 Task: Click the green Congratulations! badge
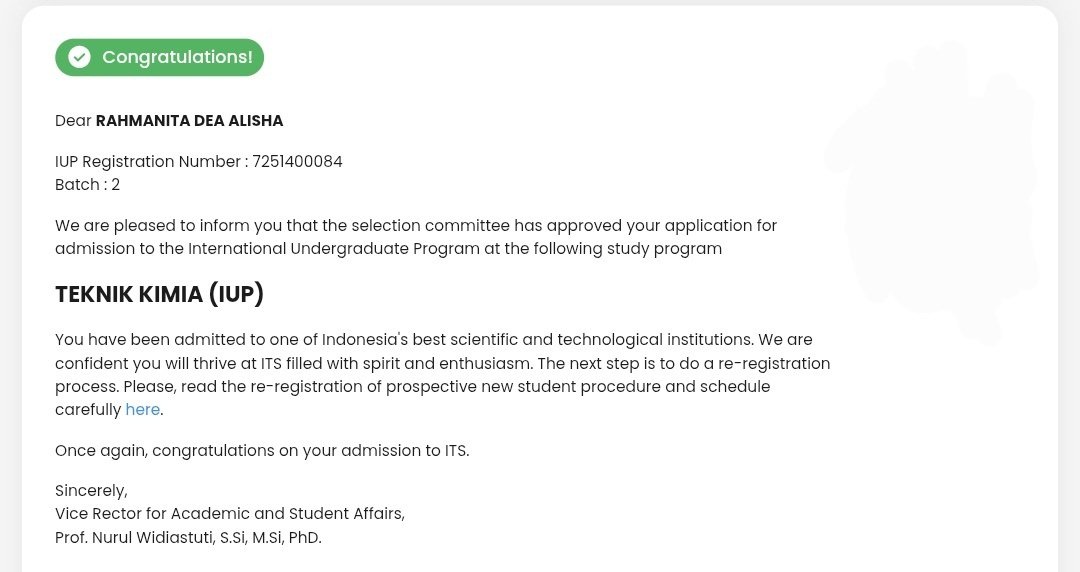coord(159,57)
